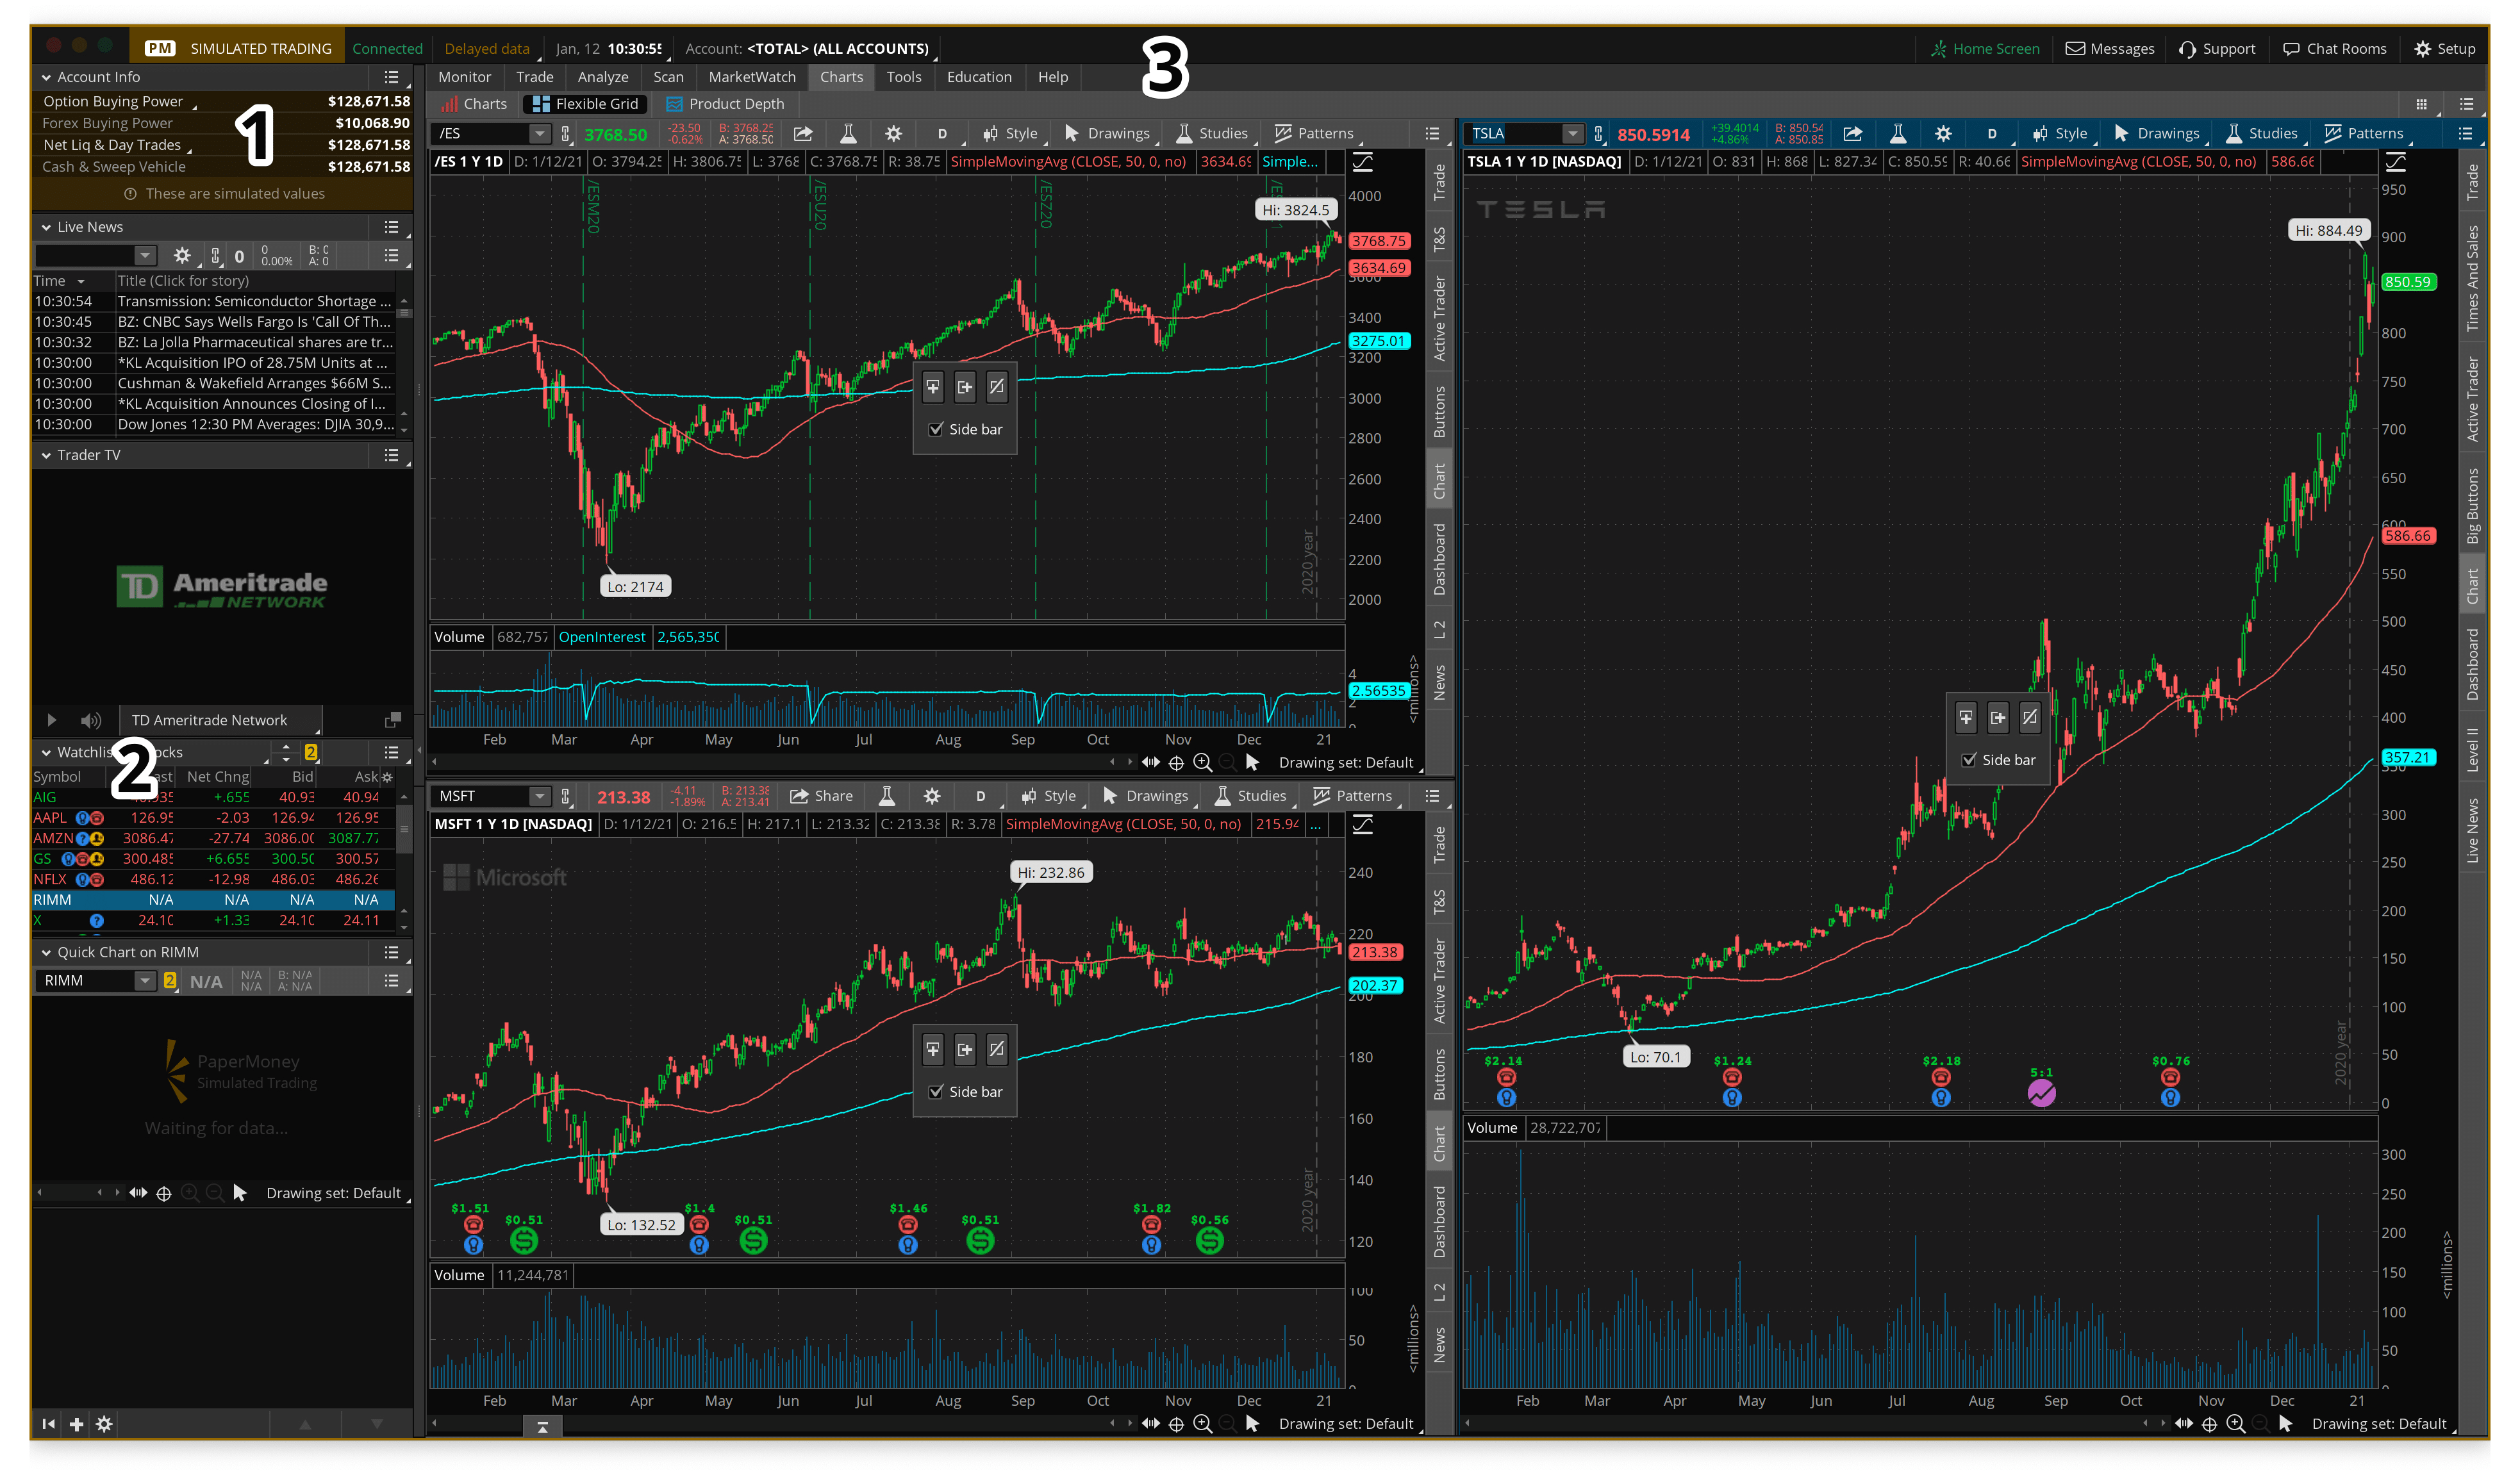Go to Home Screen link

[1984, 49]
